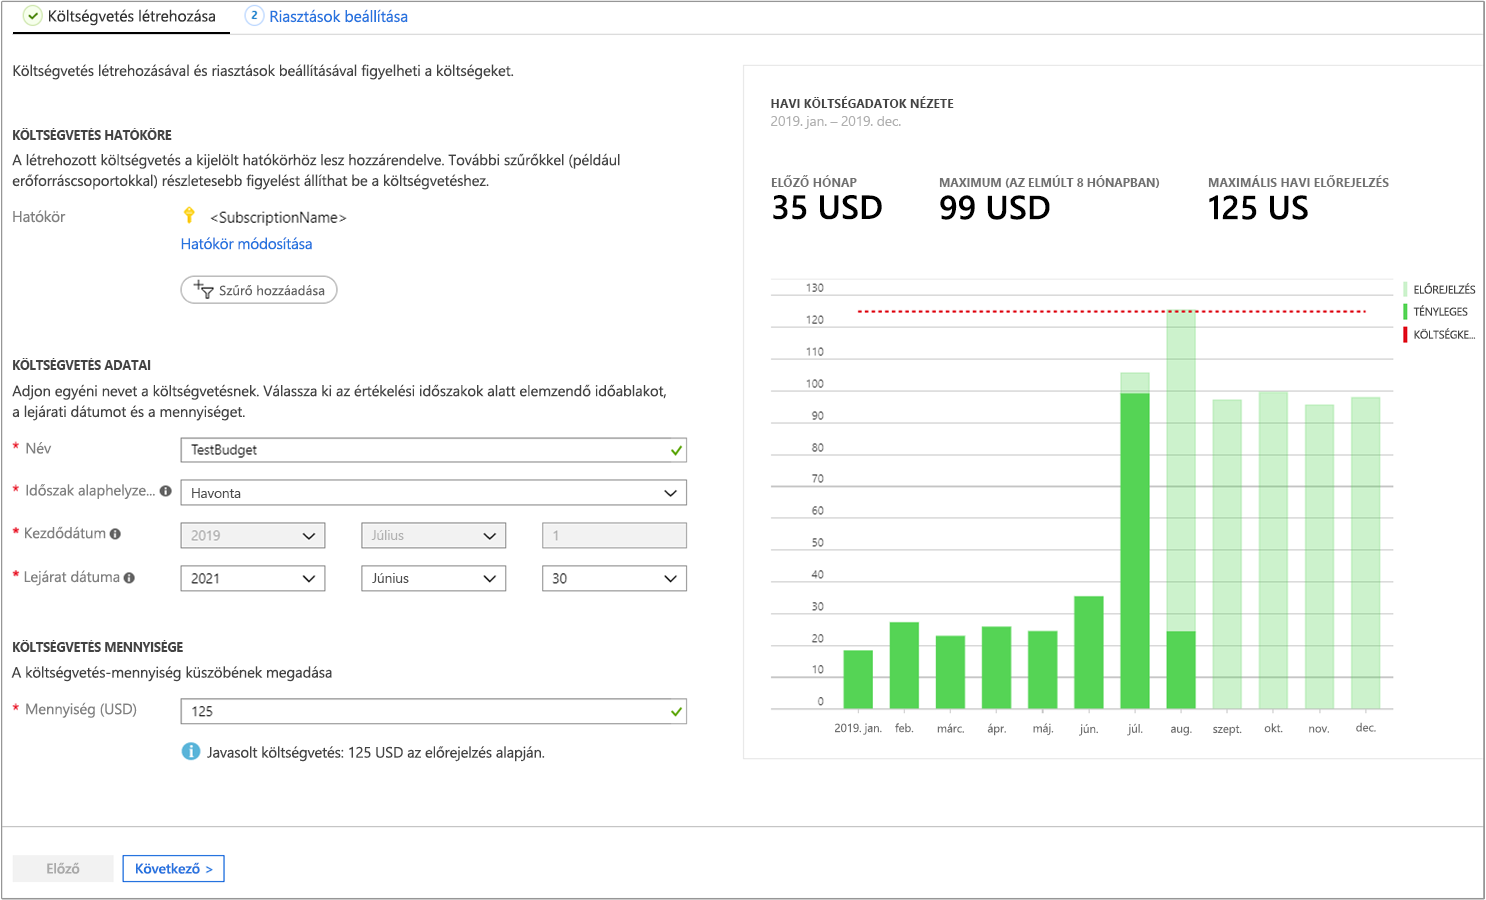Click the info icon next to Lejárat dátuma

point(129,578)
